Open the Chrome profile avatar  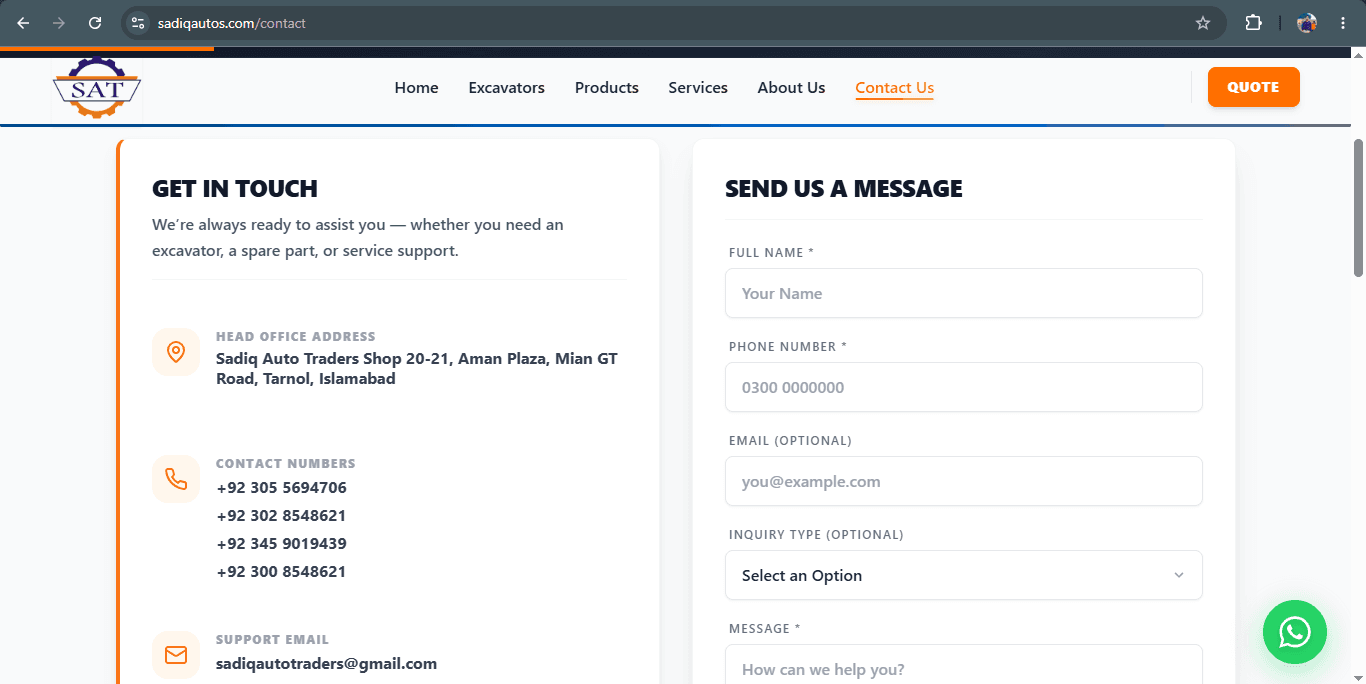[x=1307, y=23]
